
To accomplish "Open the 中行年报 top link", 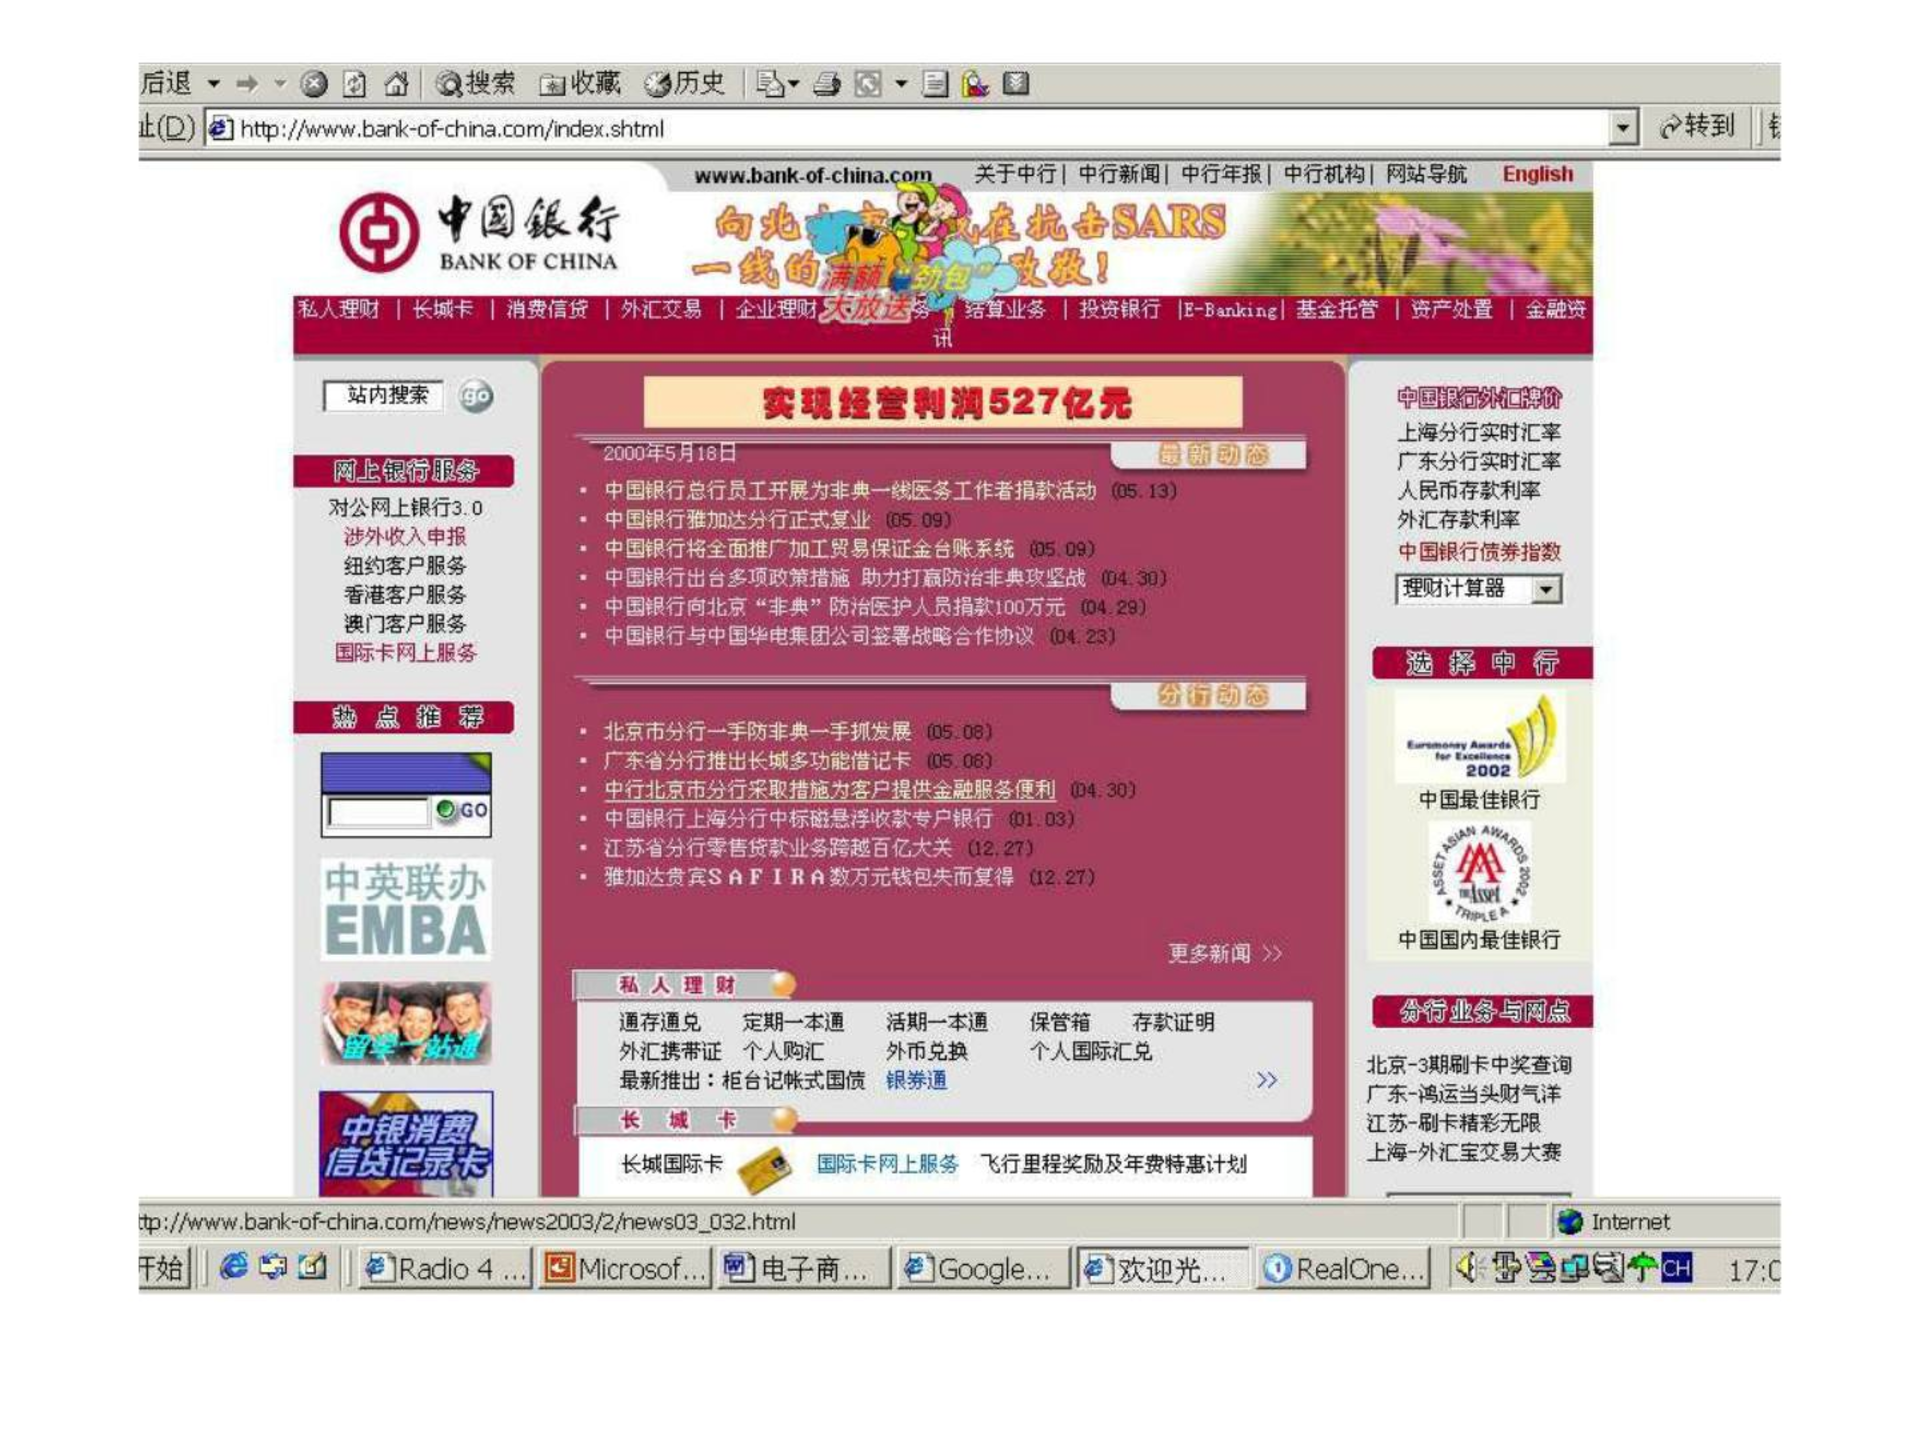I will click(1221, 174).
